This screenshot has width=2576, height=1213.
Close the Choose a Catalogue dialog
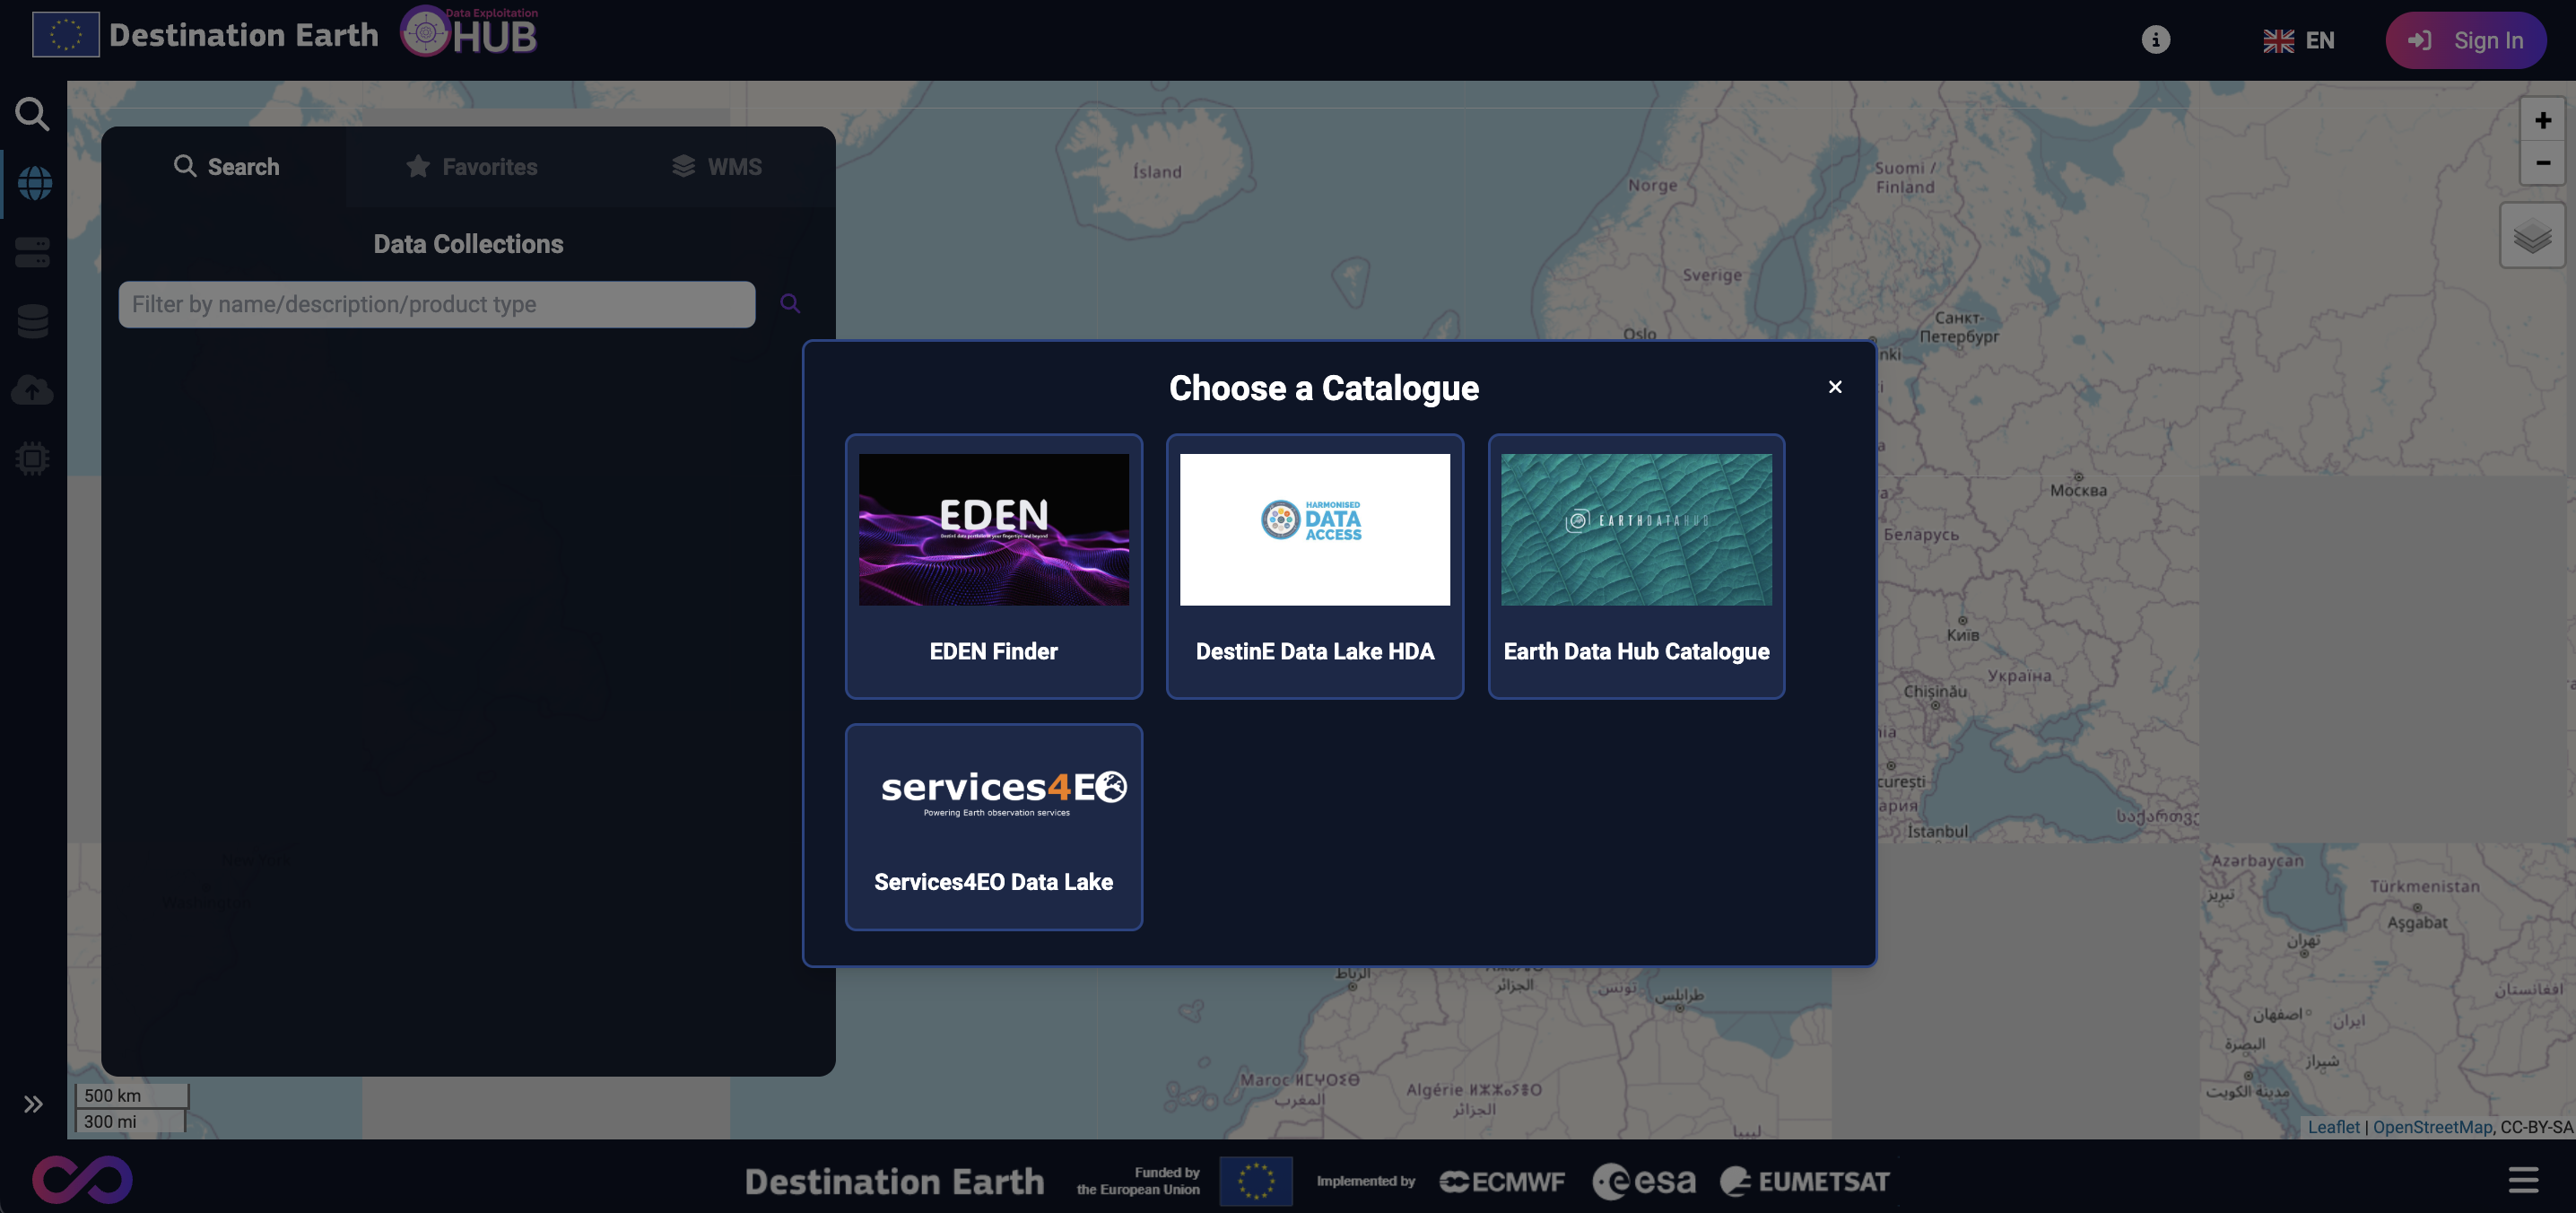1835,387
